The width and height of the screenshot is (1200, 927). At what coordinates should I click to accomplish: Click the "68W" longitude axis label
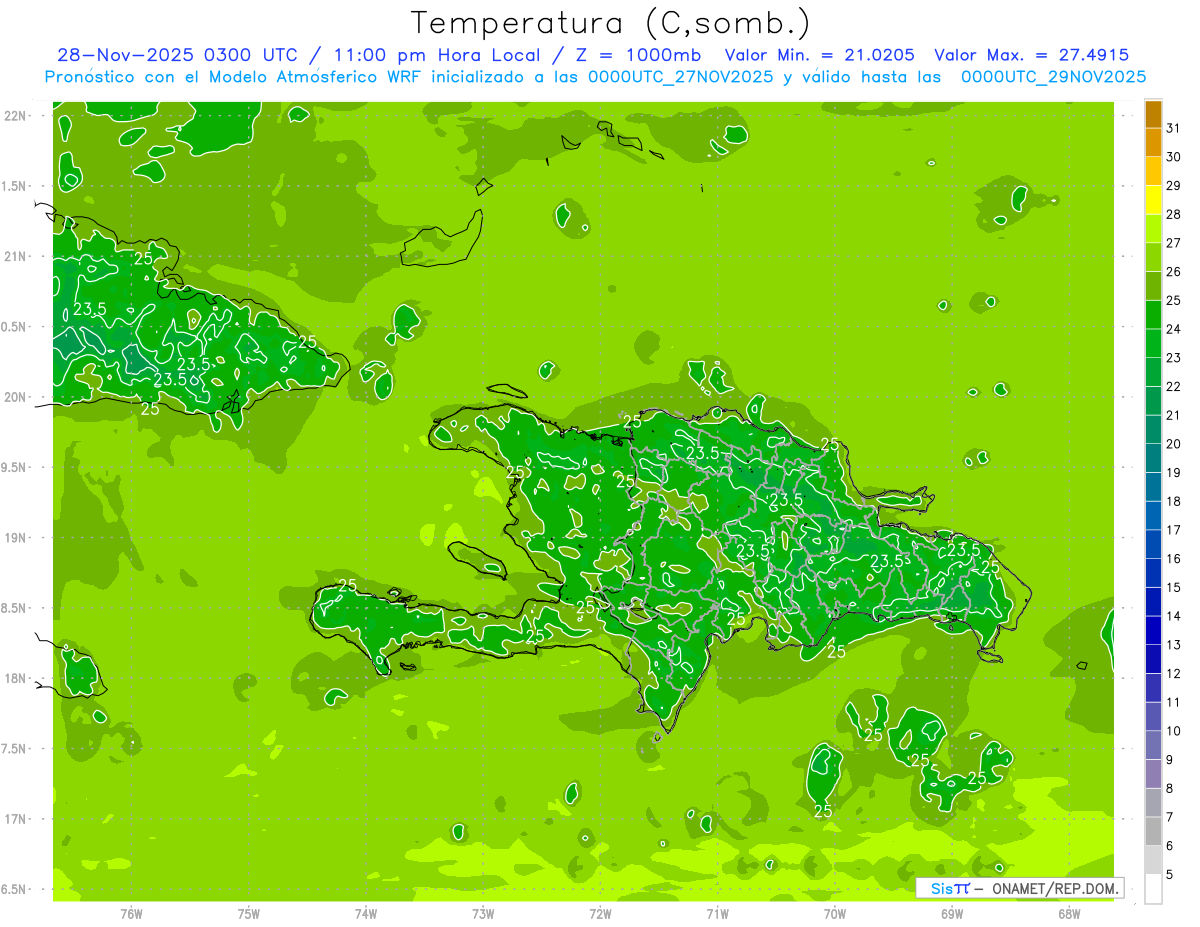(x=1069, y=913)
